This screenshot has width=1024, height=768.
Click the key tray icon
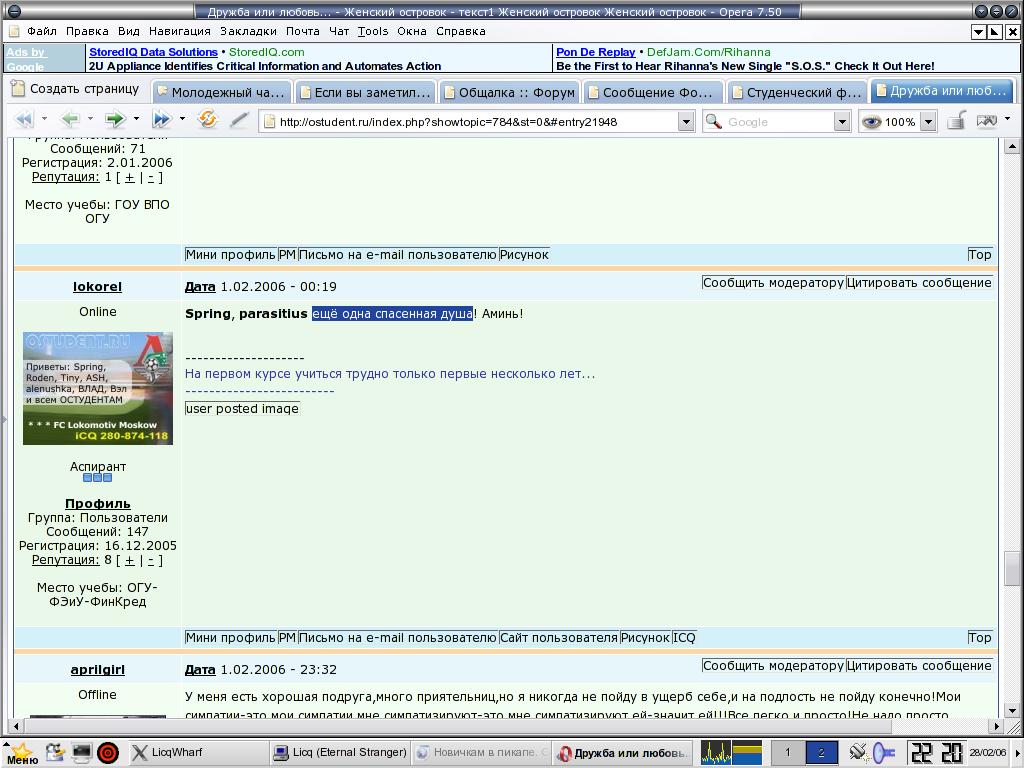click(x=884, y=753)
